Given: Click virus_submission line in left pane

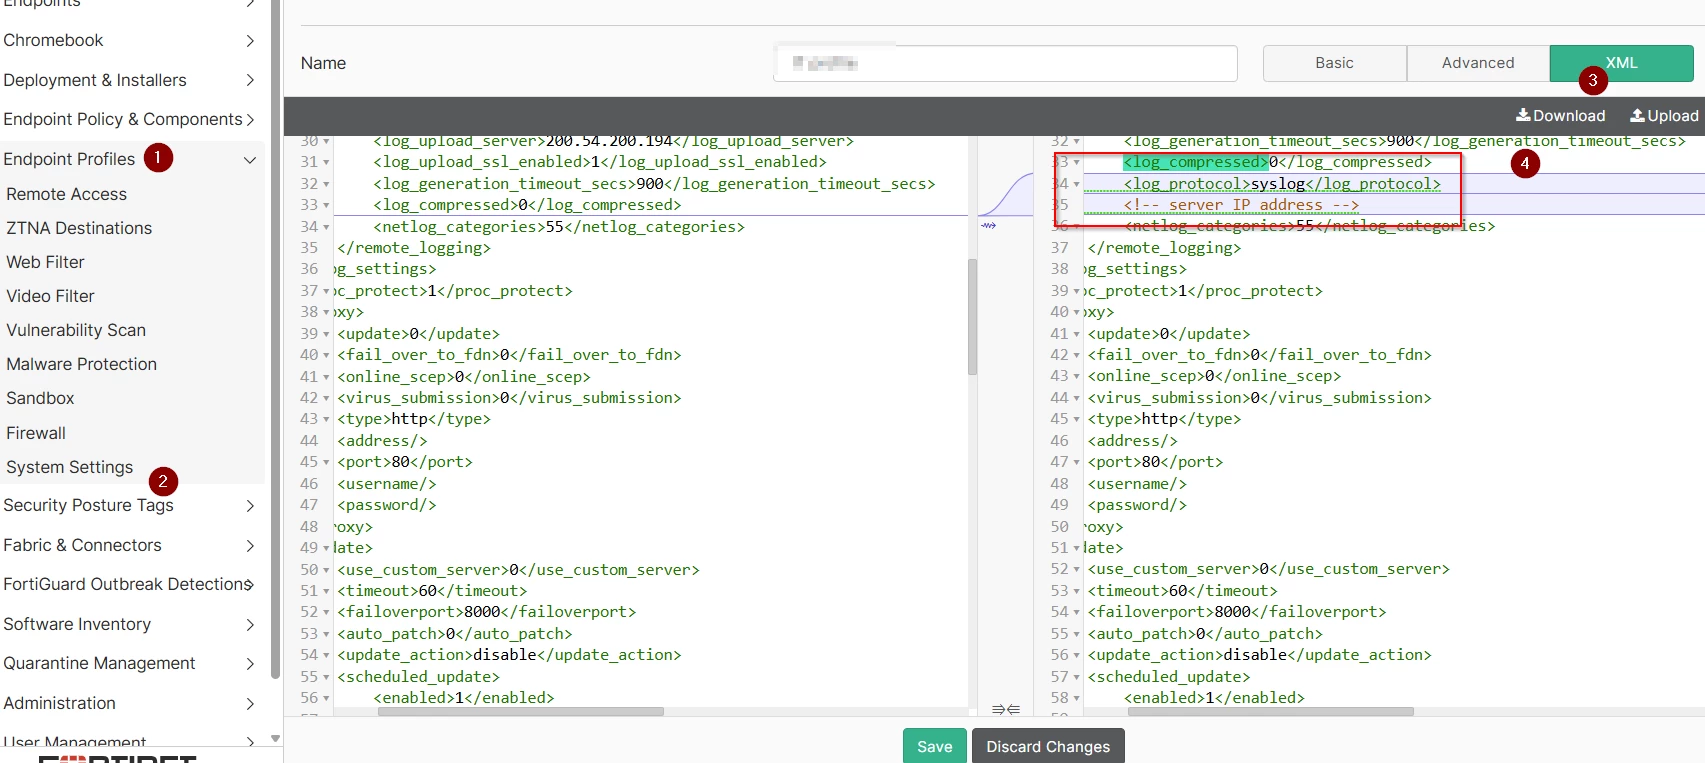Looking at the screenshot, I should (509, 398).
